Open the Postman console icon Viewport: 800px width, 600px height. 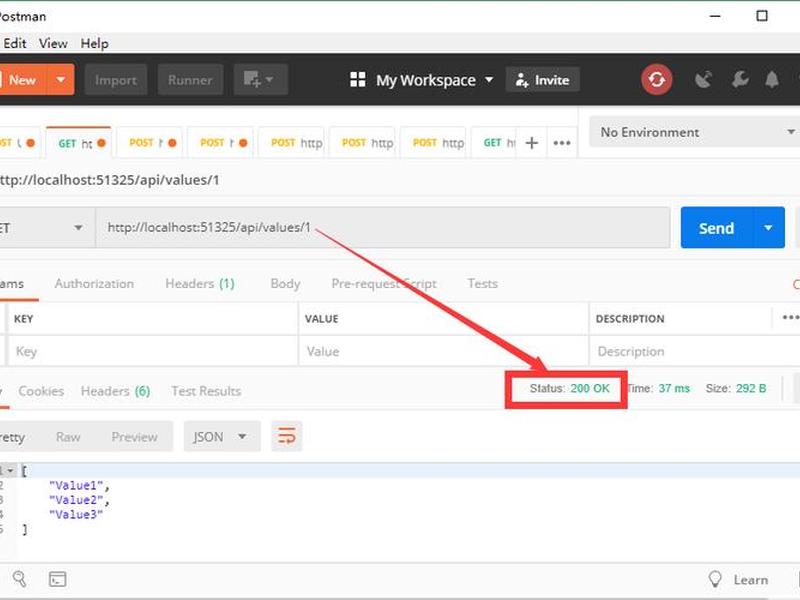coord(57,579)
